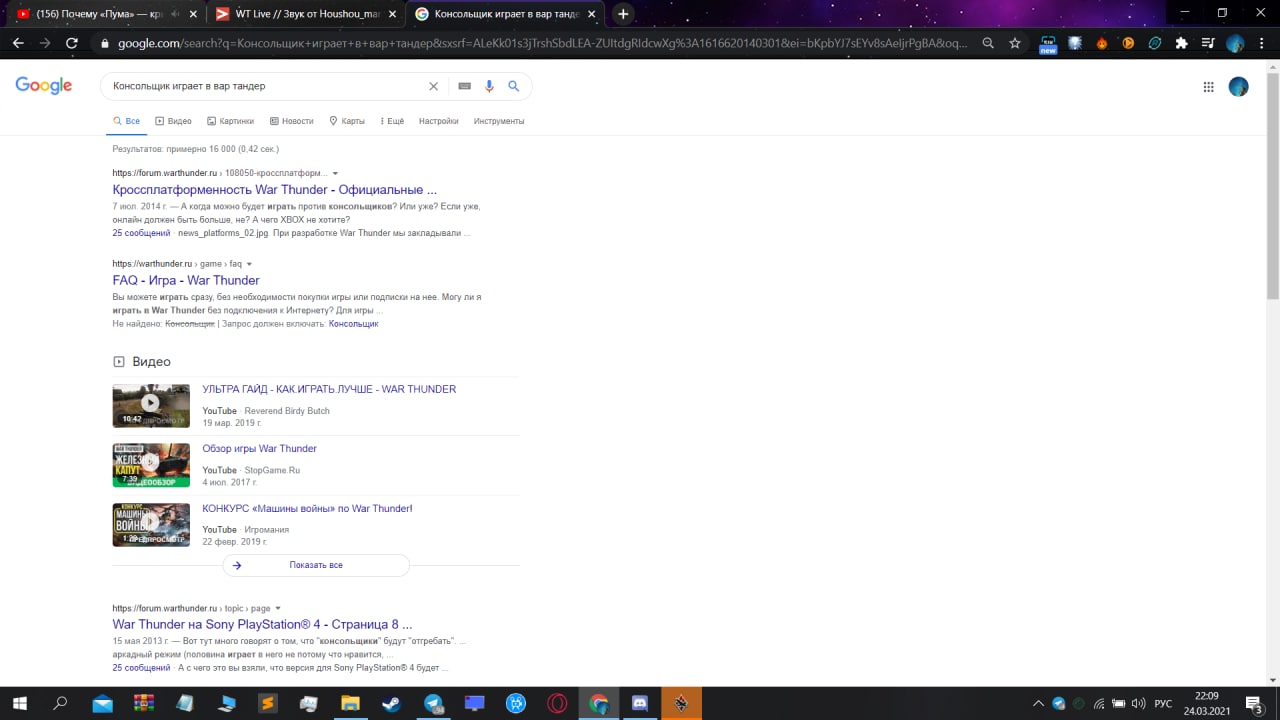This screenshot has height=720, width=1280.
Task: Open Discord from the taskbar
Action: point(640,704)
